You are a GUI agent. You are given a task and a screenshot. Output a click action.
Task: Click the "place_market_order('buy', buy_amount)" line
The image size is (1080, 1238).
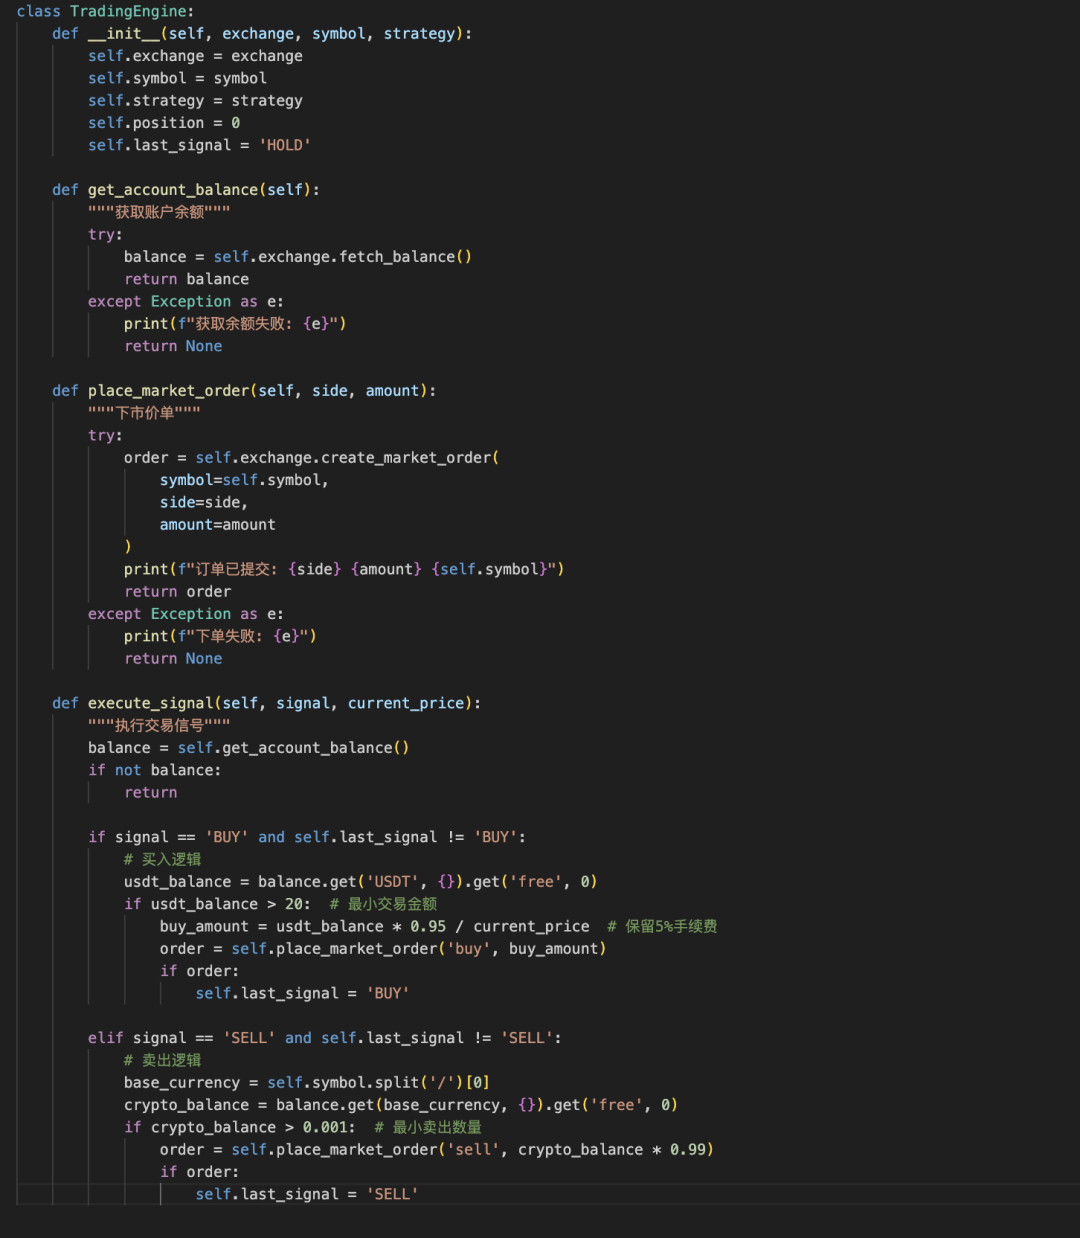tap(383, 949)
